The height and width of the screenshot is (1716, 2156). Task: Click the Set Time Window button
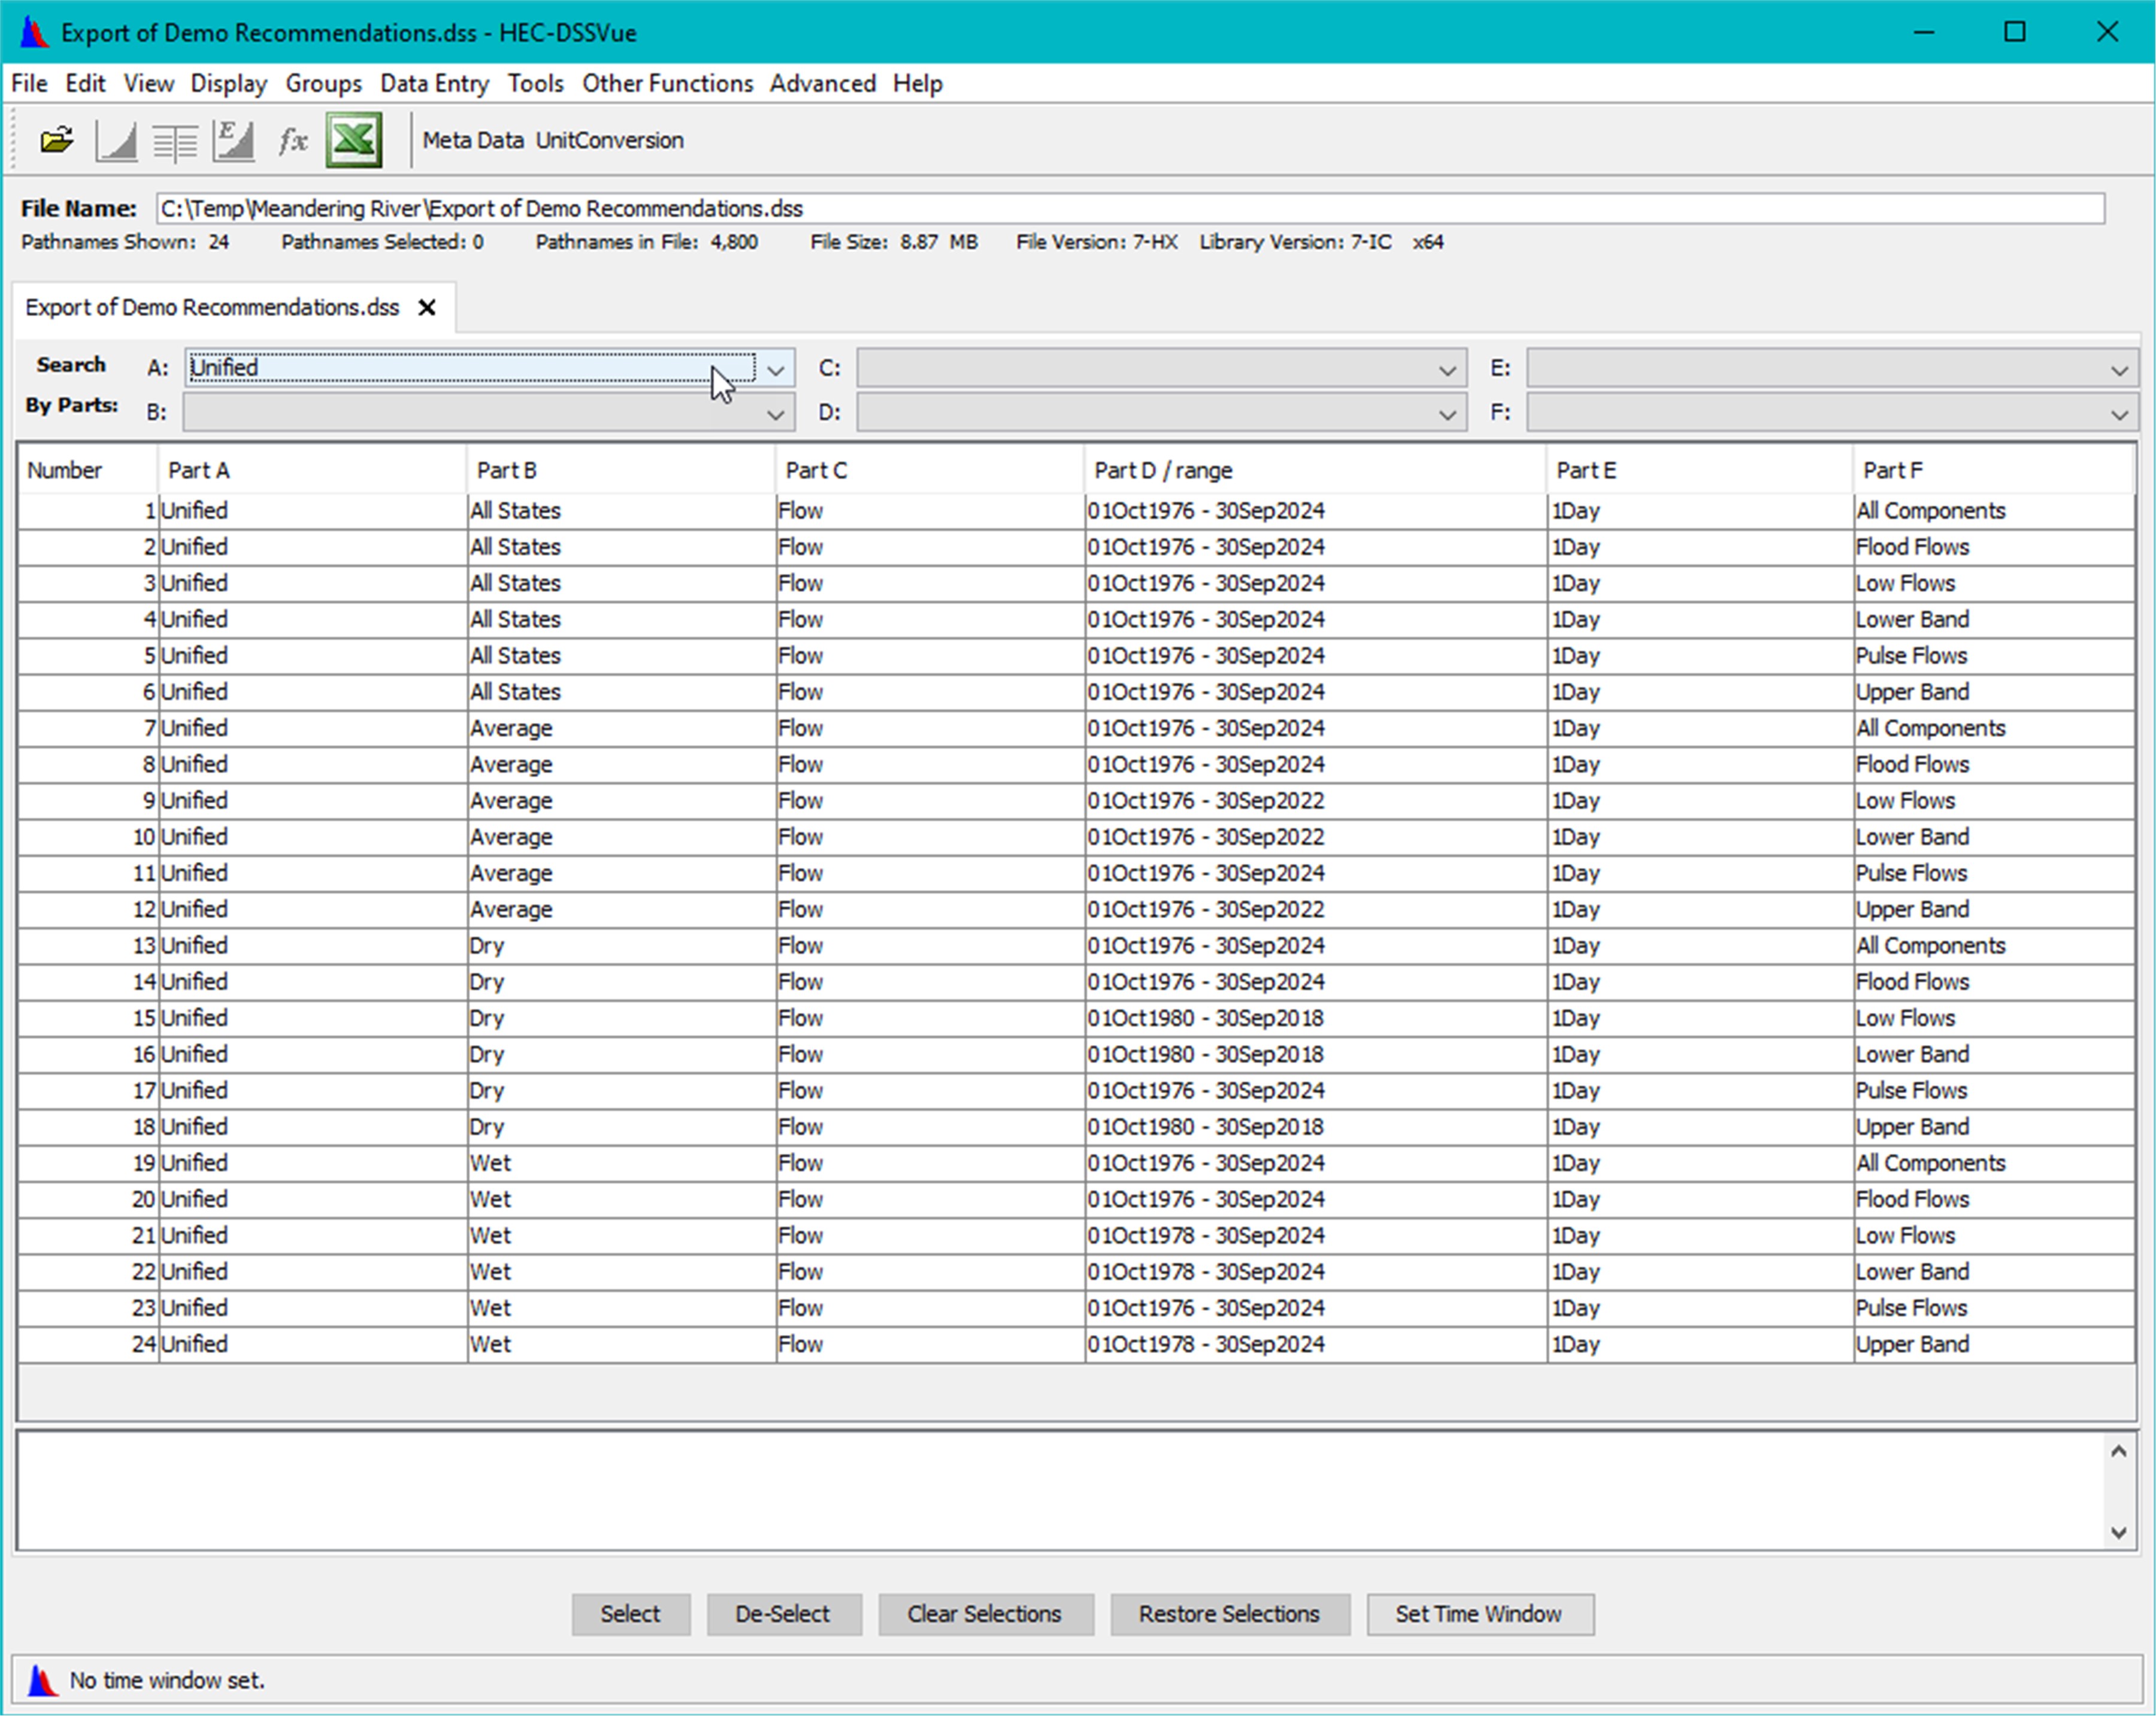[x=1480, y=1614]
